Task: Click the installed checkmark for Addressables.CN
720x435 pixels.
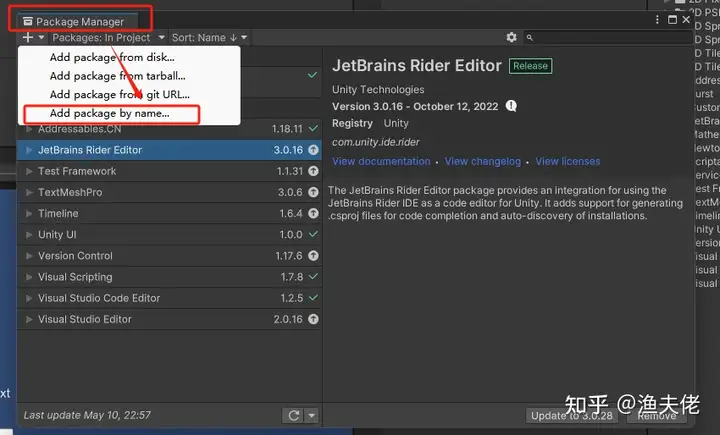Action: coord(313,129)
